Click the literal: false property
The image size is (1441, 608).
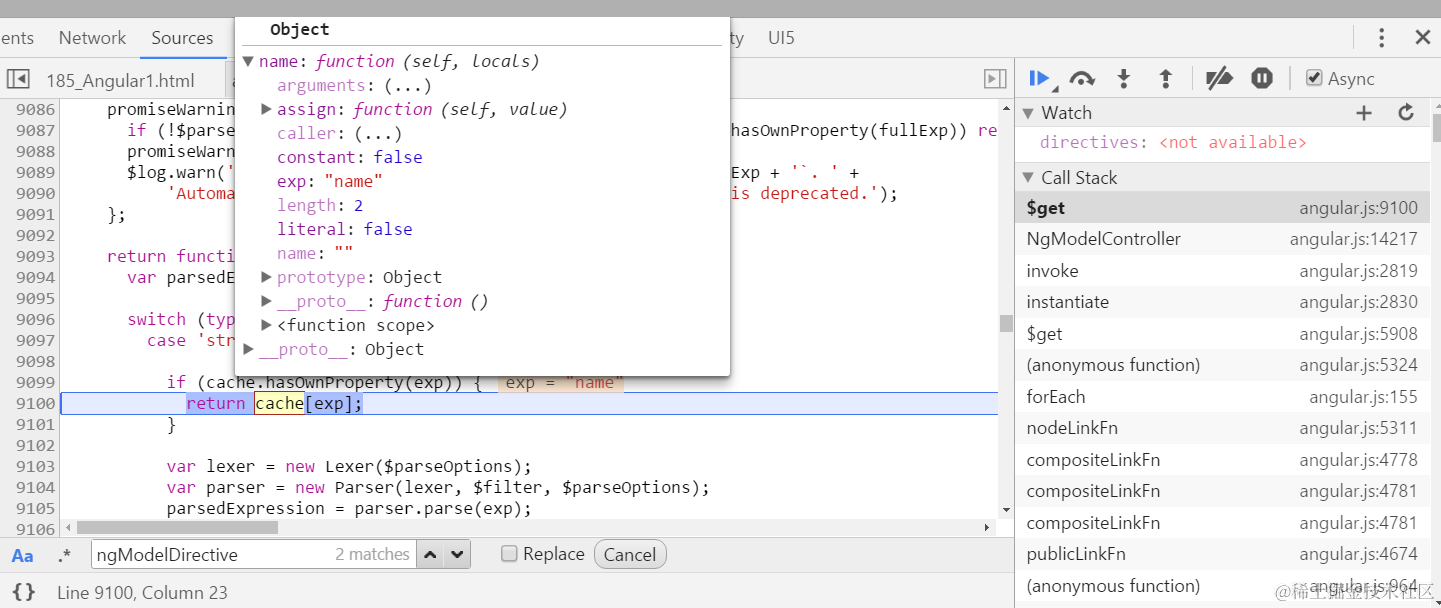tap(344, 230)
